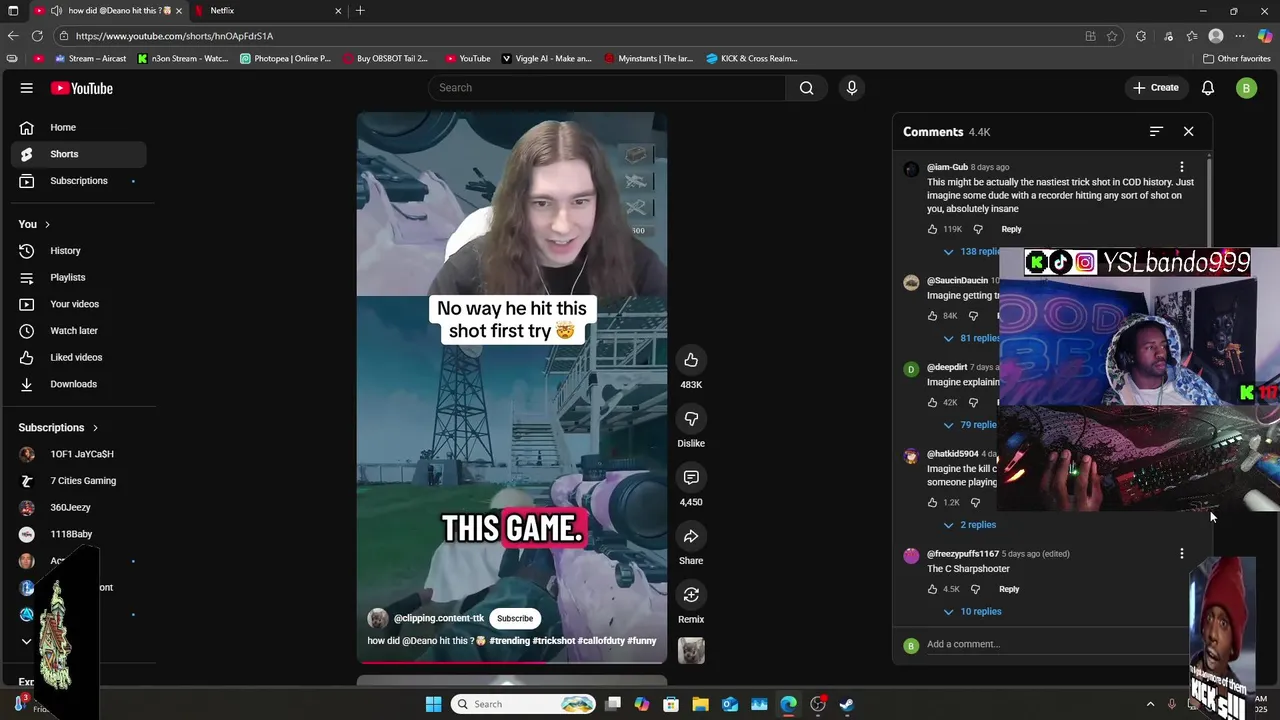
Task: Open Liked videos in sidebar
Action: click(x=78, y=357)
